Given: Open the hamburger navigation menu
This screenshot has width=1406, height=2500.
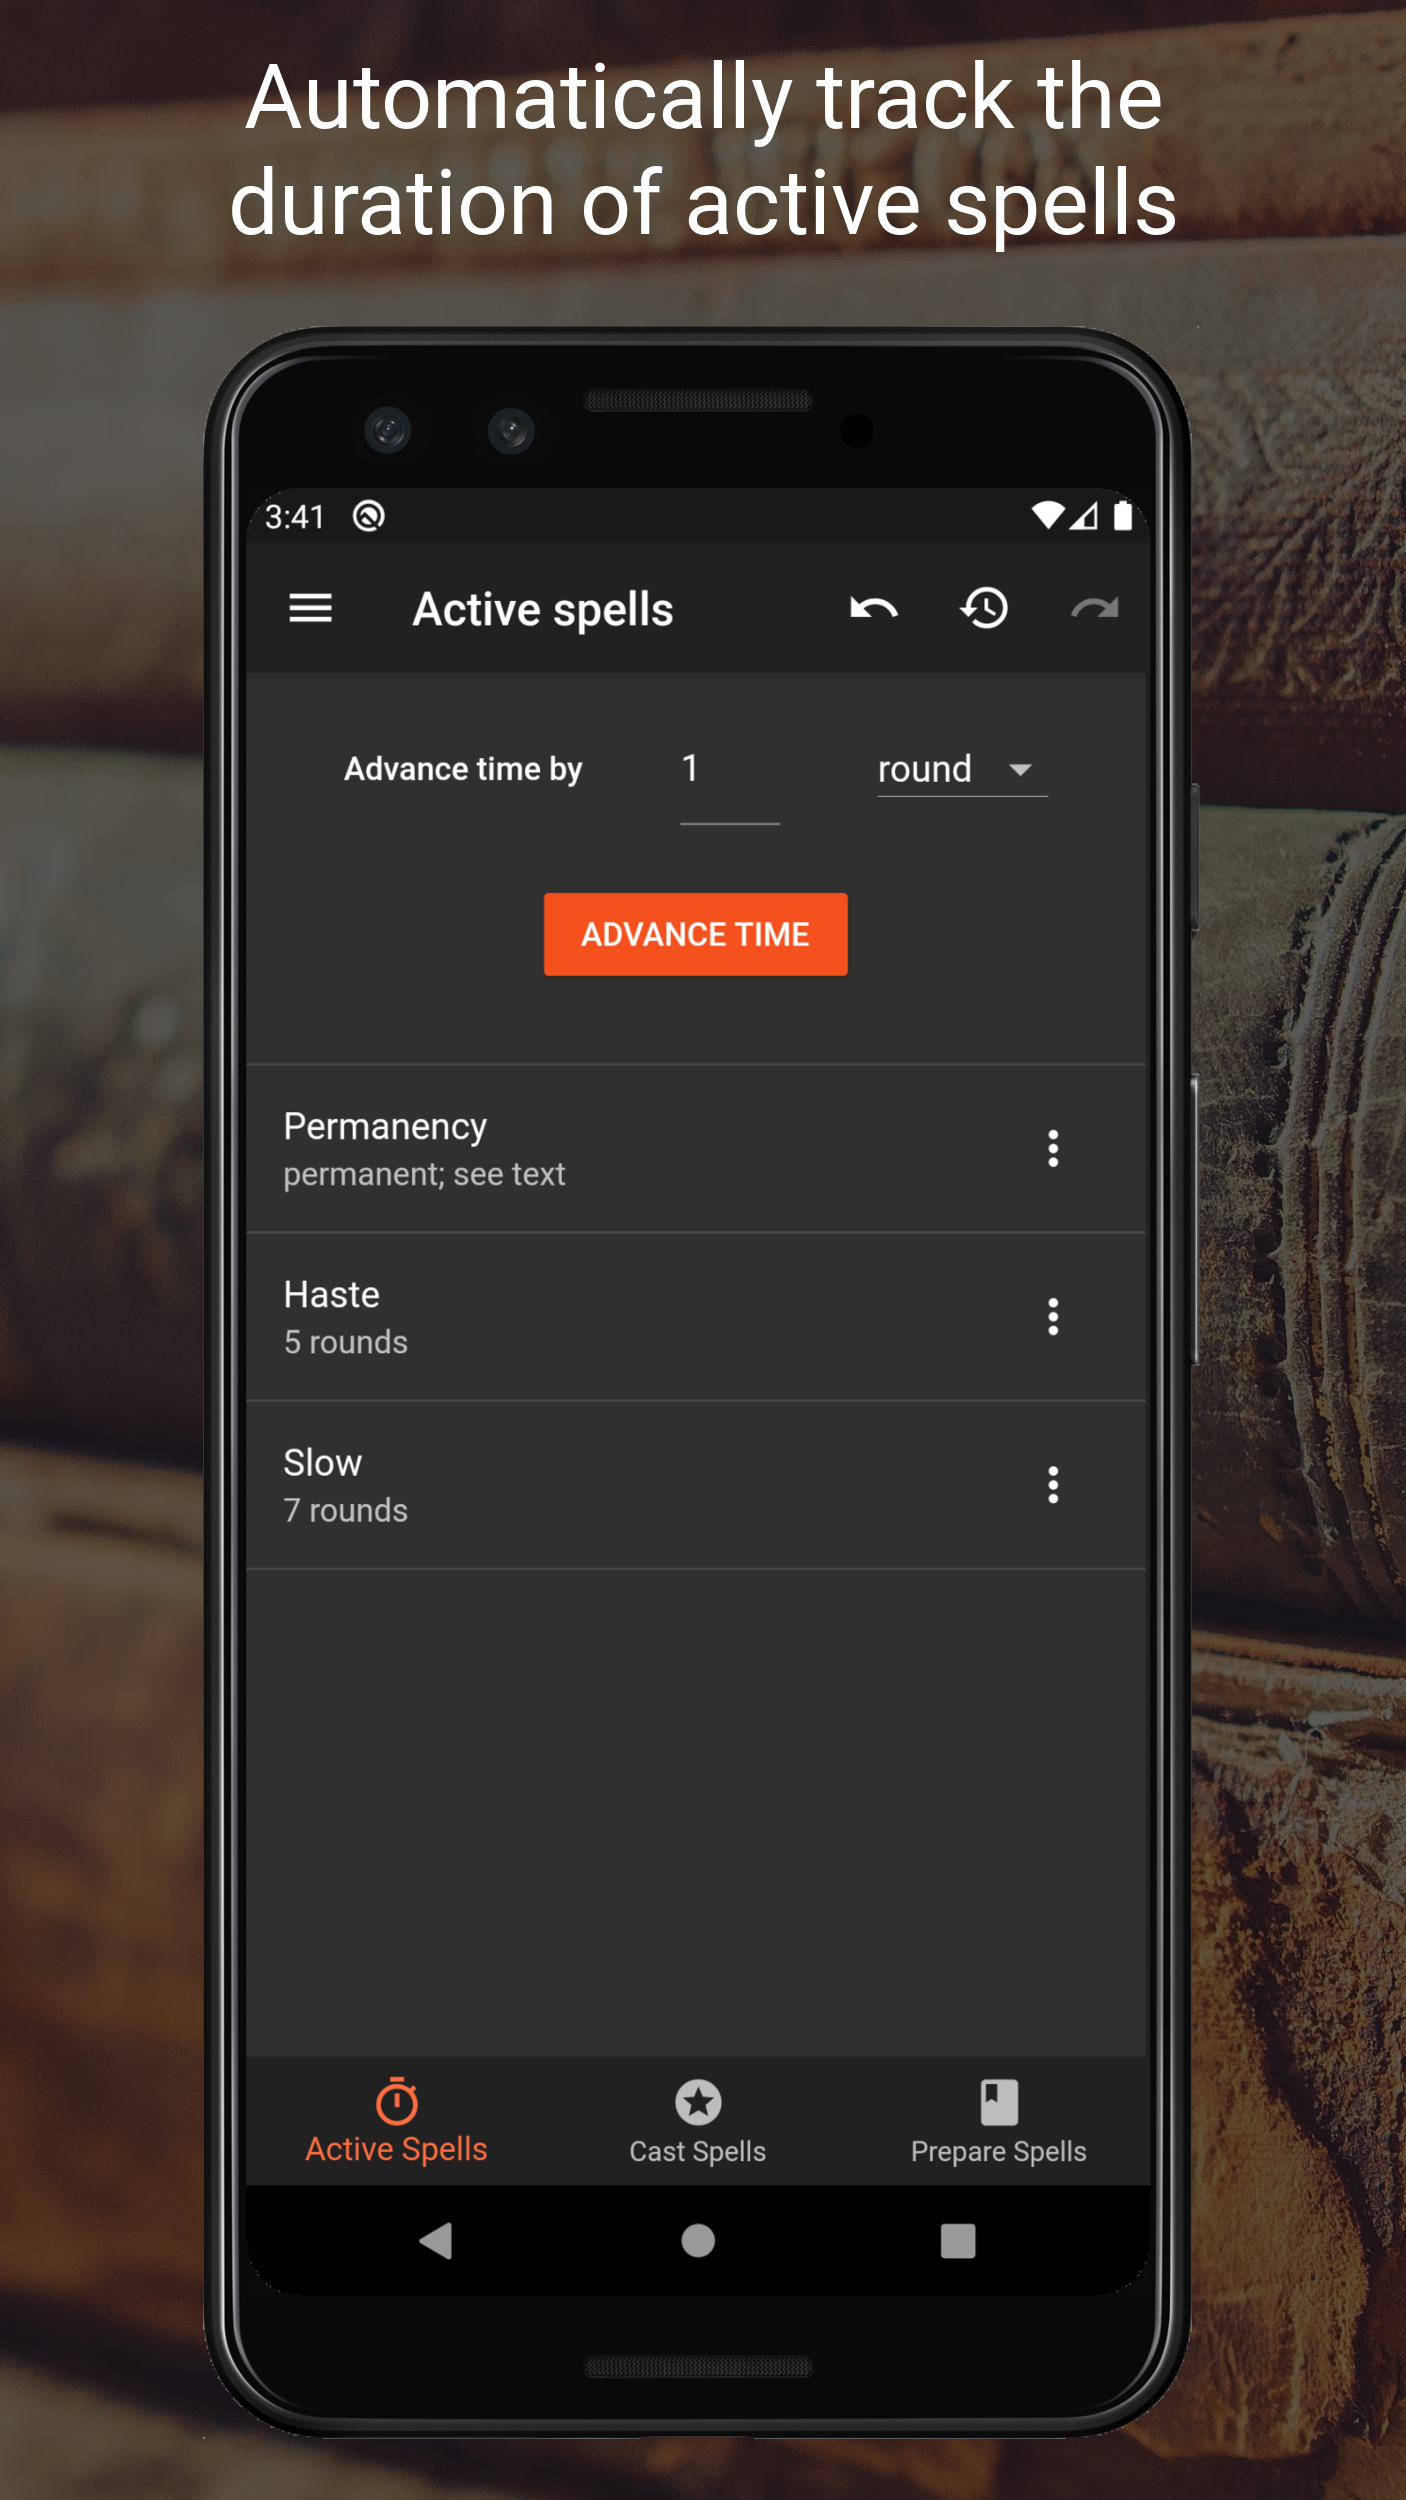Looking at the screenshot, I should click(x=310, y=608).
